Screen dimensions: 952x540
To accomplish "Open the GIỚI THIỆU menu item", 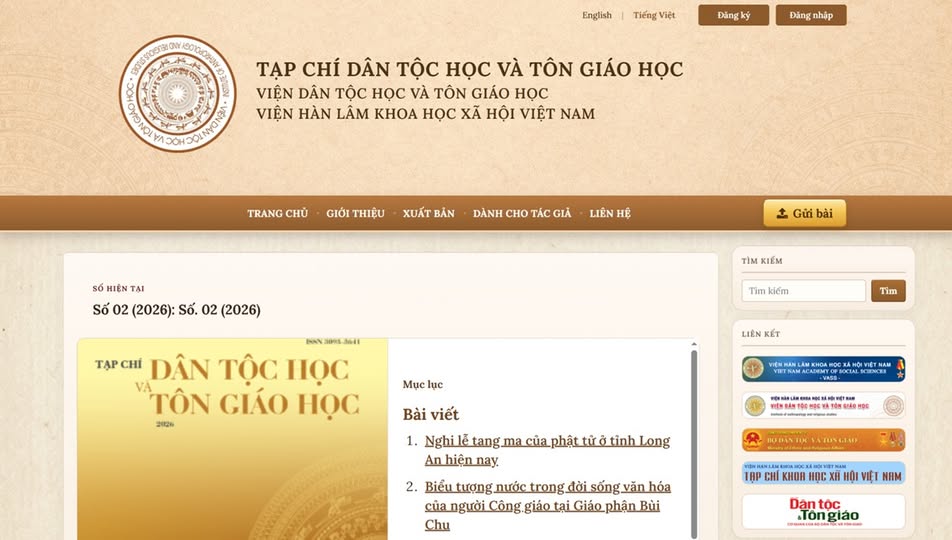I will tap(355, 213).
